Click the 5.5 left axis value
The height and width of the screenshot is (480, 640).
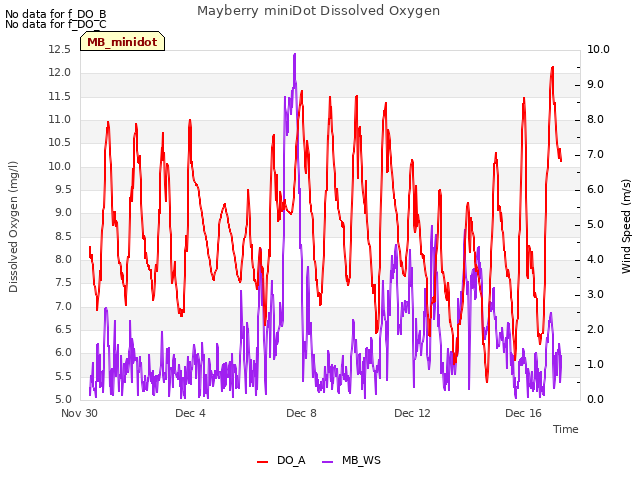[x=63, y=377]
